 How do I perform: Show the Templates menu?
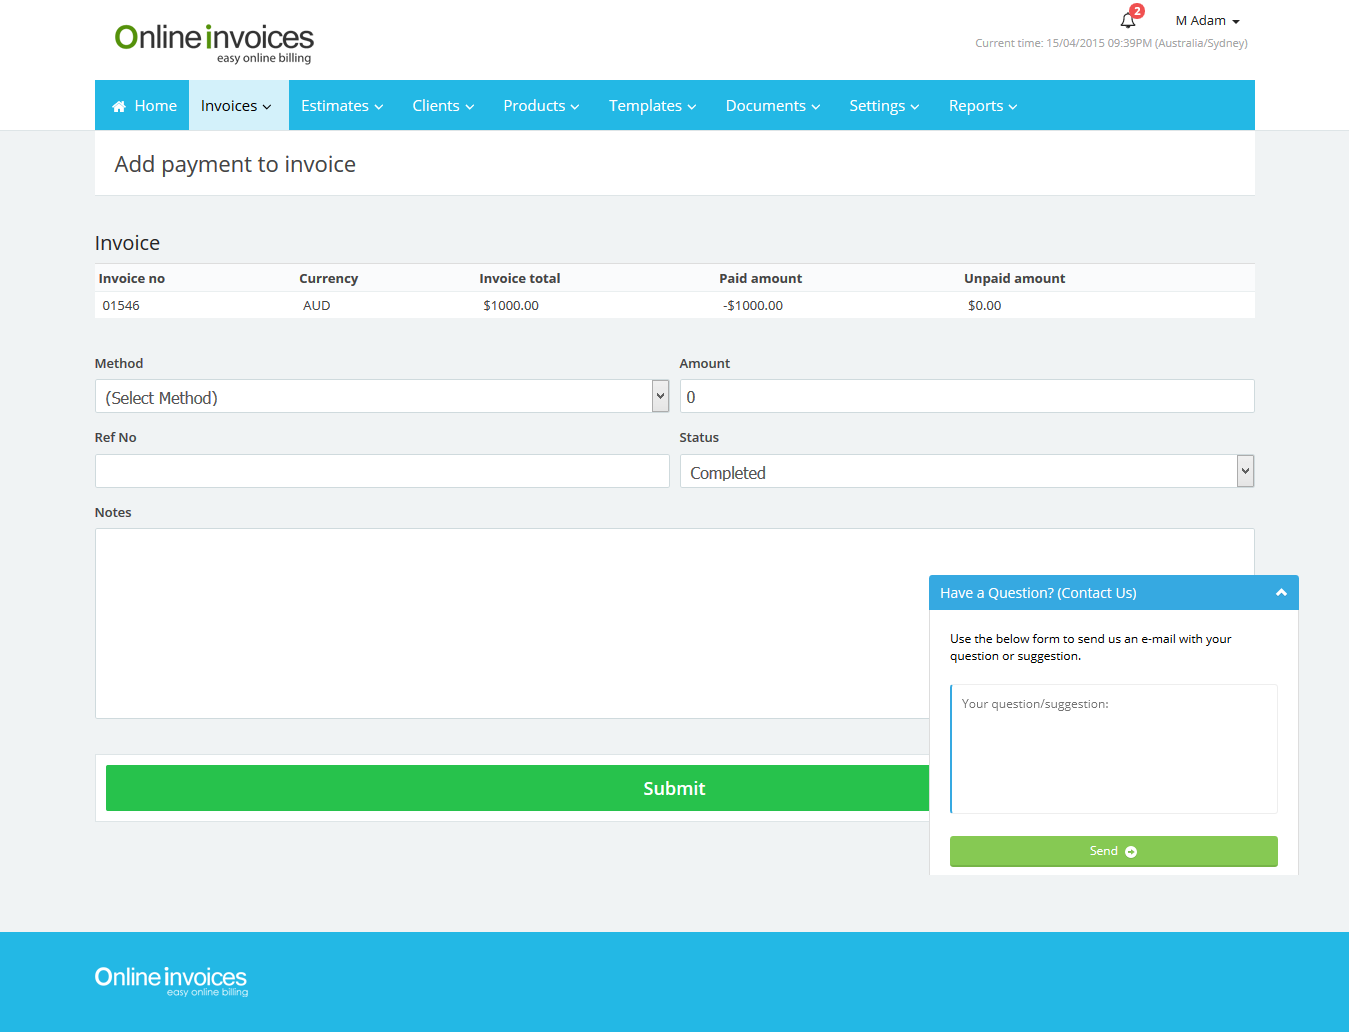click(652, 106)
